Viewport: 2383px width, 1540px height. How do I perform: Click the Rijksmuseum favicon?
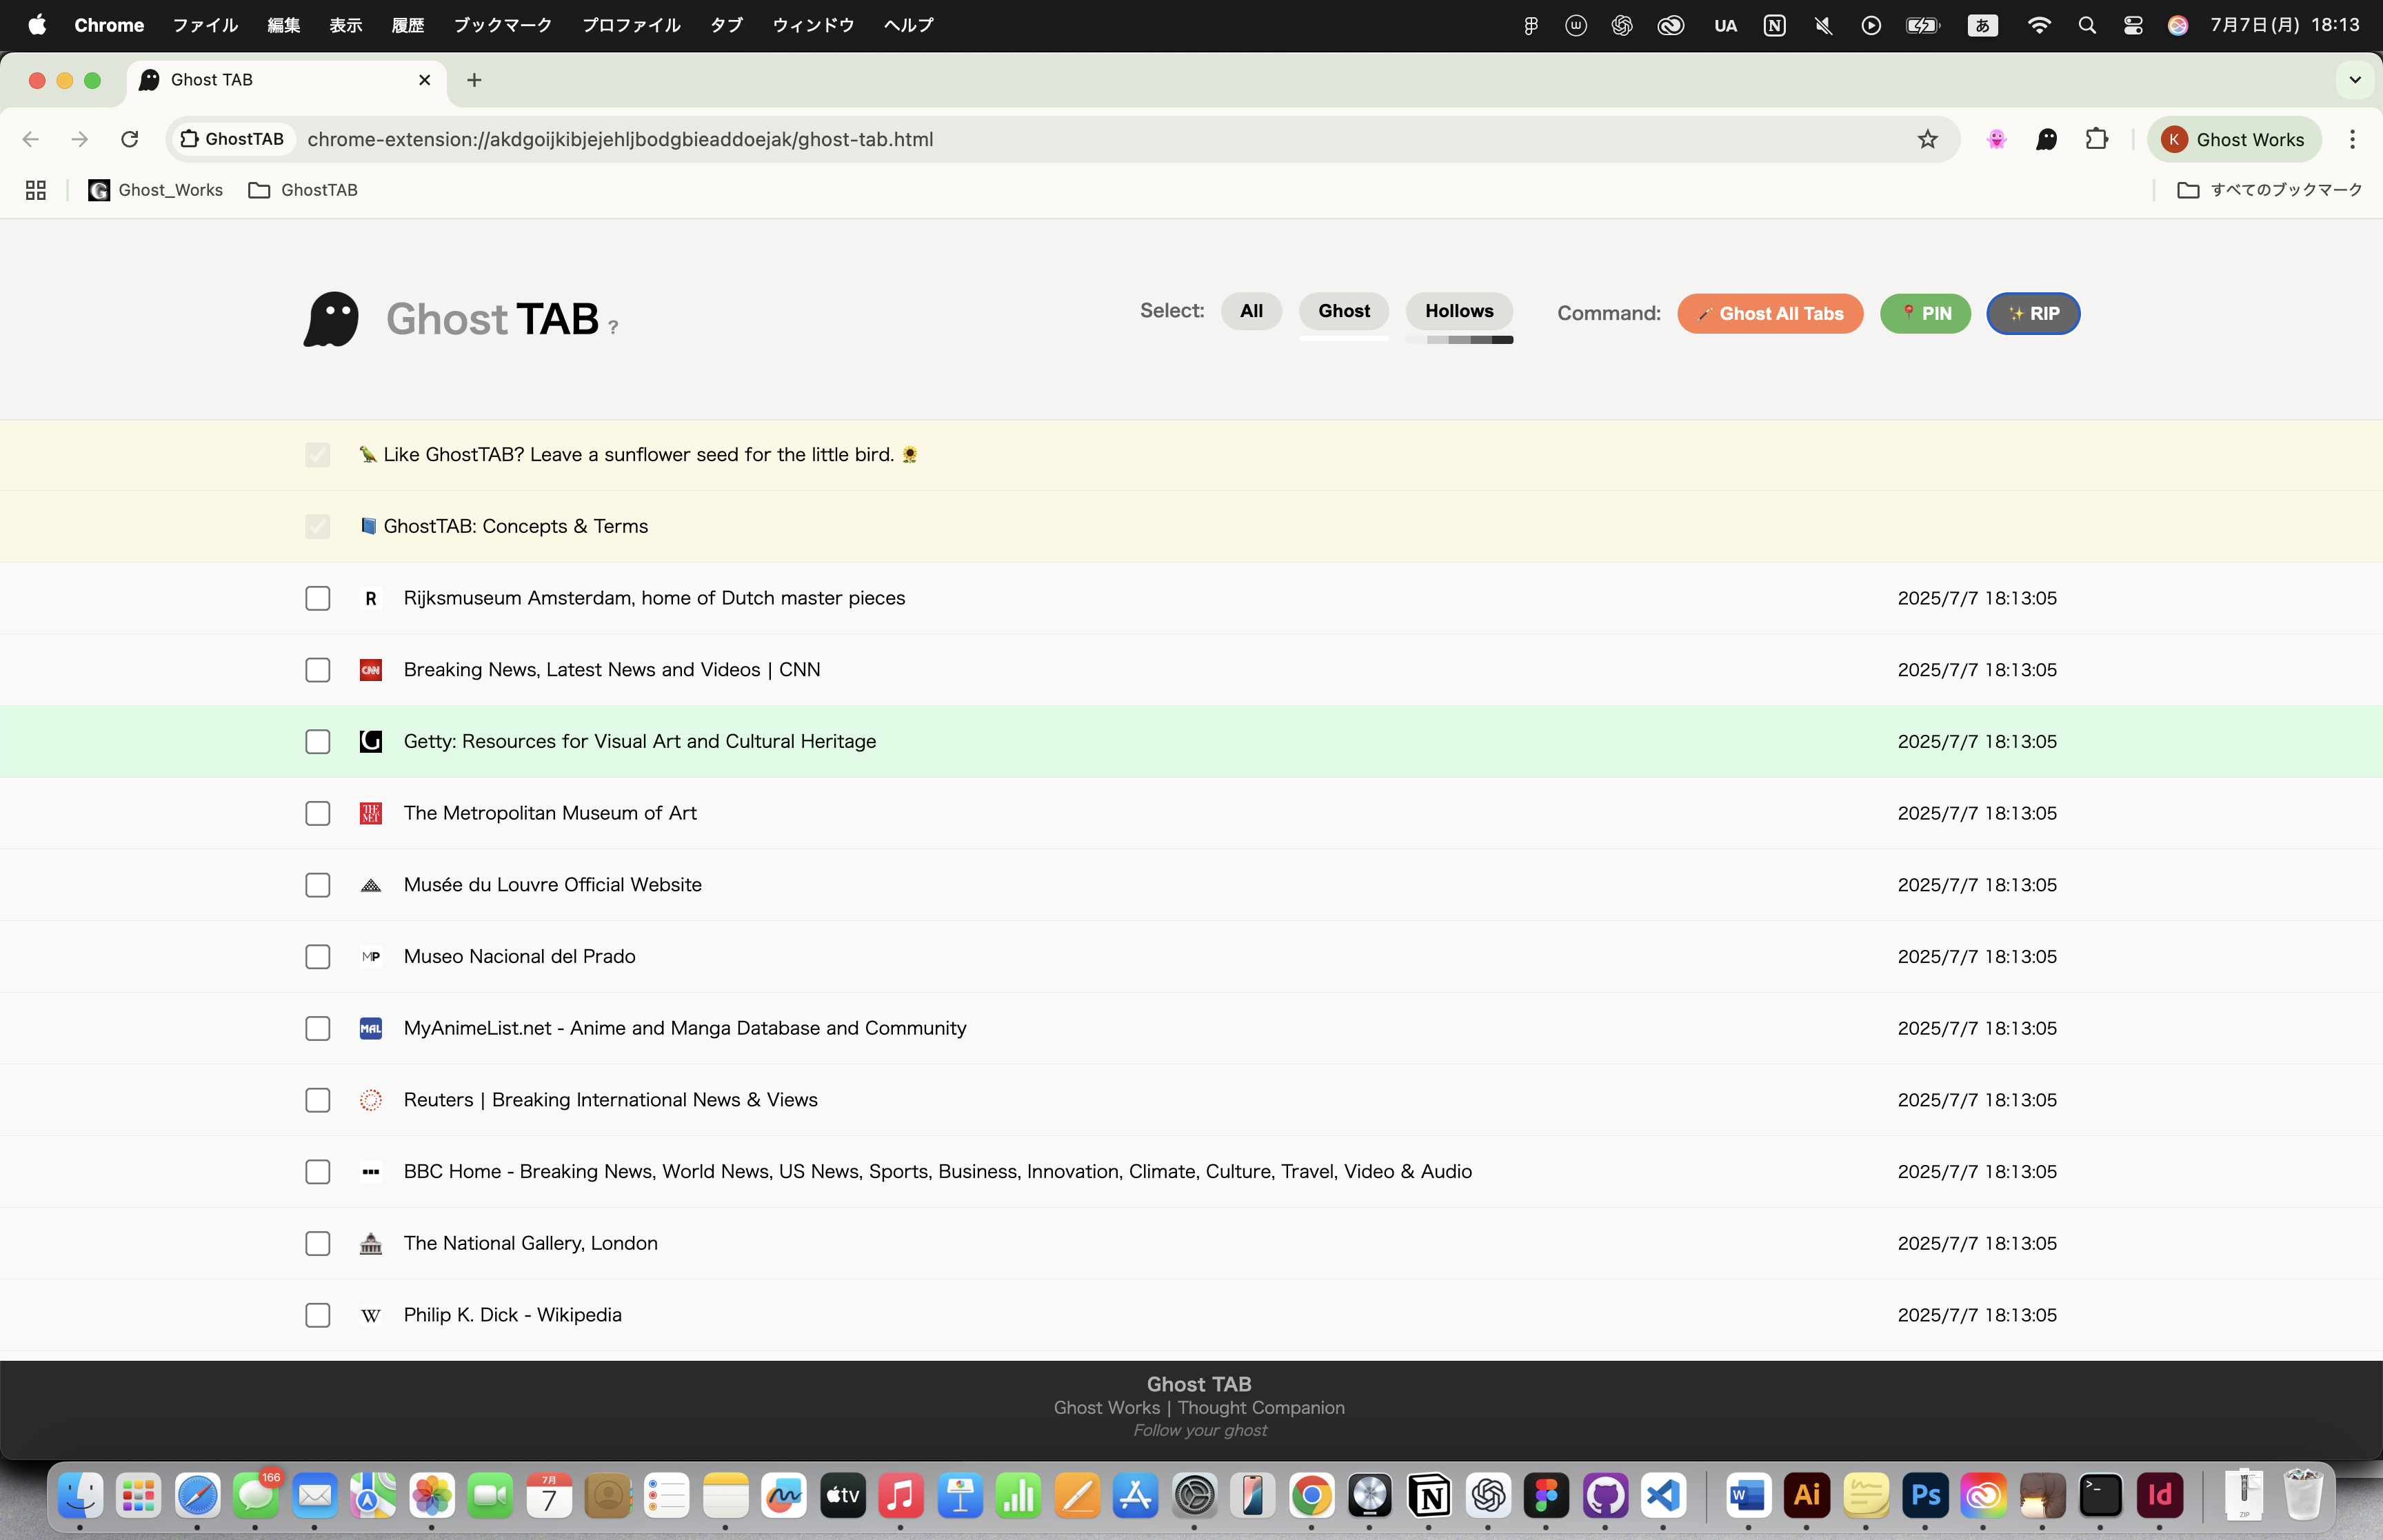[371, 598]
